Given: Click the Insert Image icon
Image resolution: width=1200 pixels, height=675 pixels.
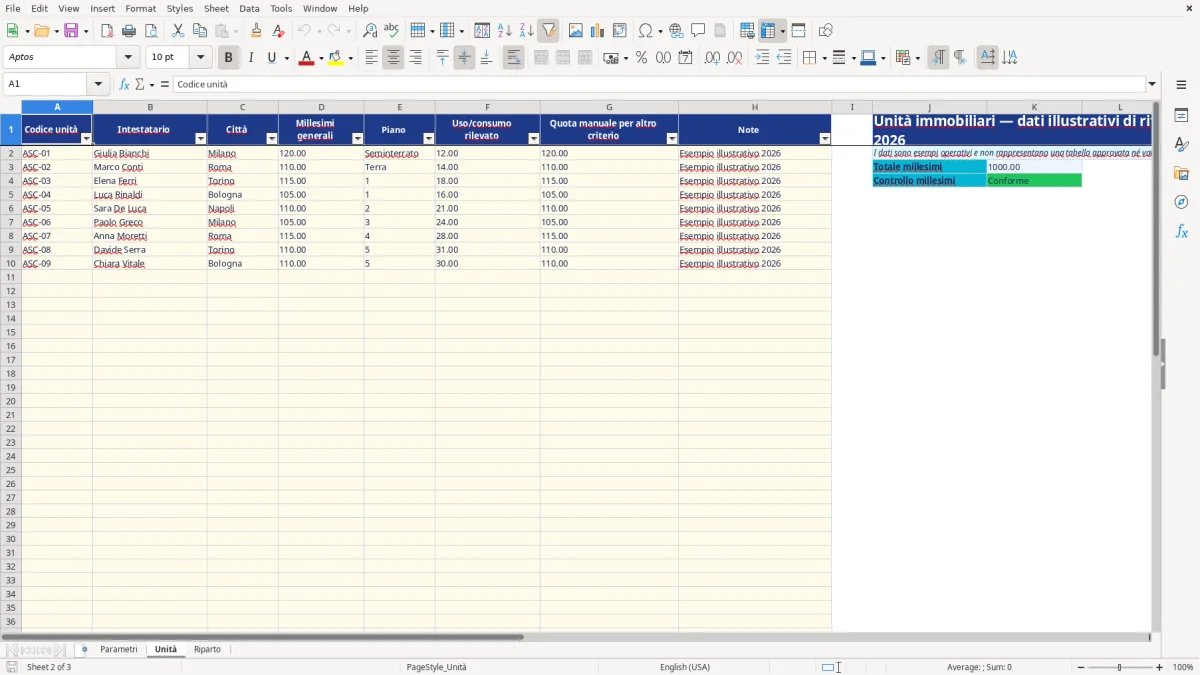Looking at the screenshot, I should point(575,30).
